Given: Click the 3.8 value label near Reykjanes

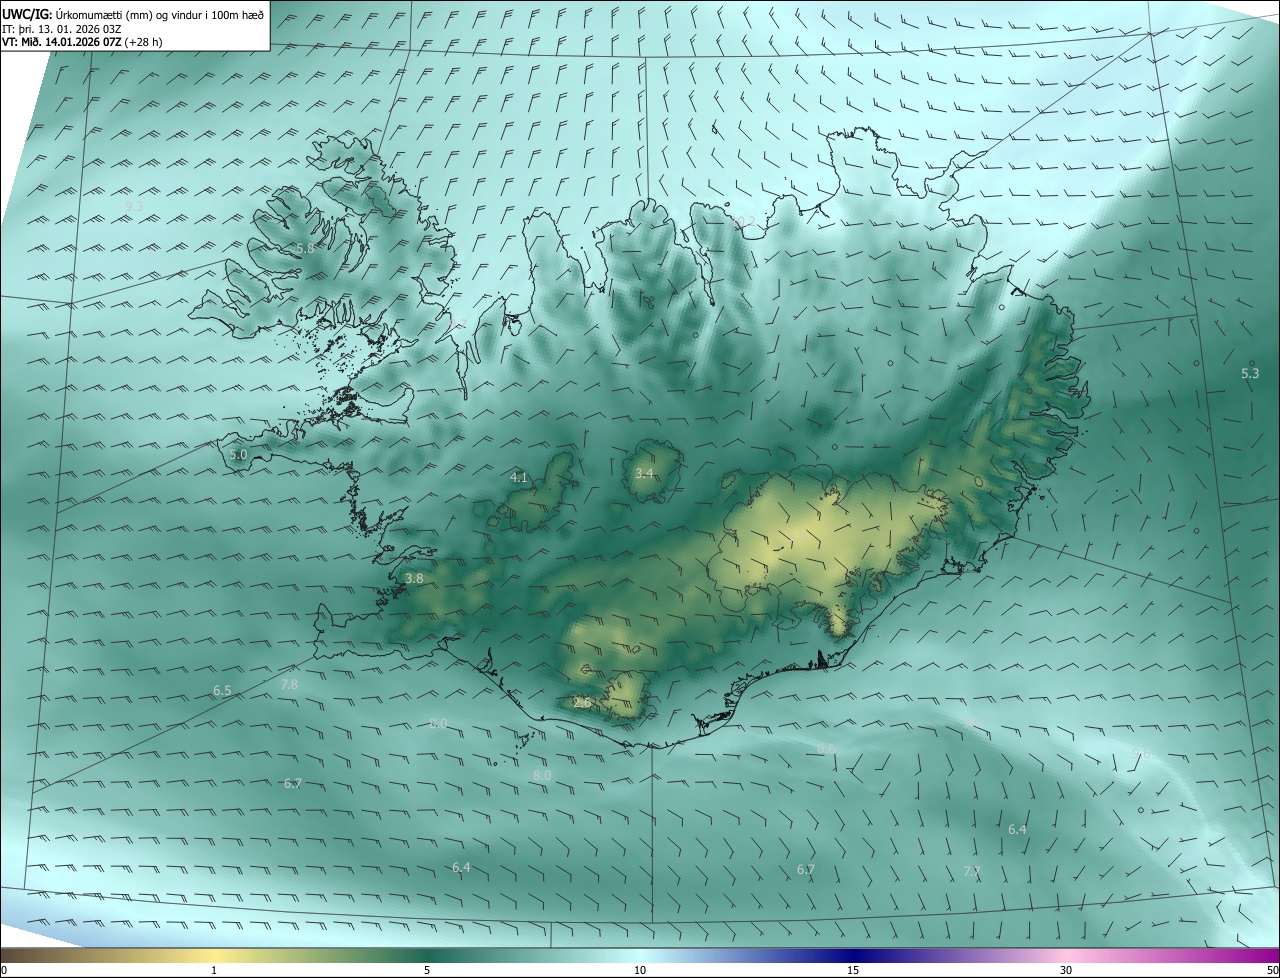Looking at the screenshot, I should point(414,578).
